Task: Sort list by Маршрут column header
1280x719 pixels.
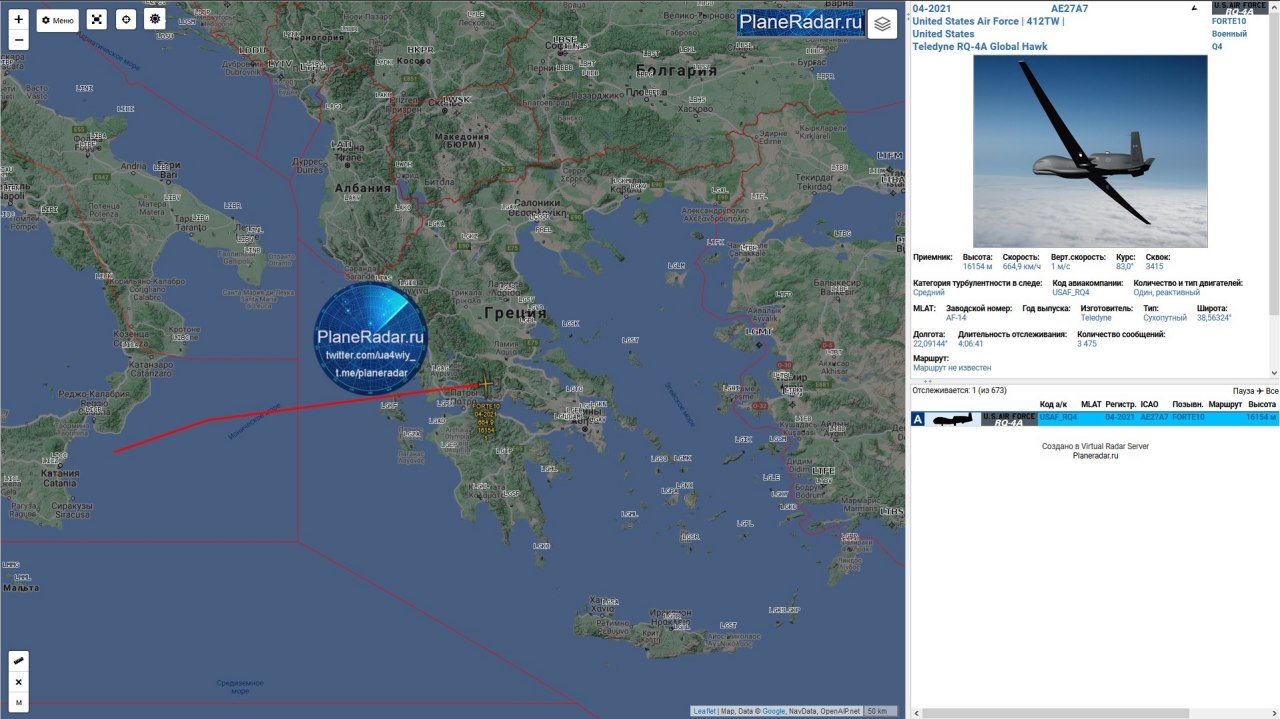Action: click(x=1225, y=404)
